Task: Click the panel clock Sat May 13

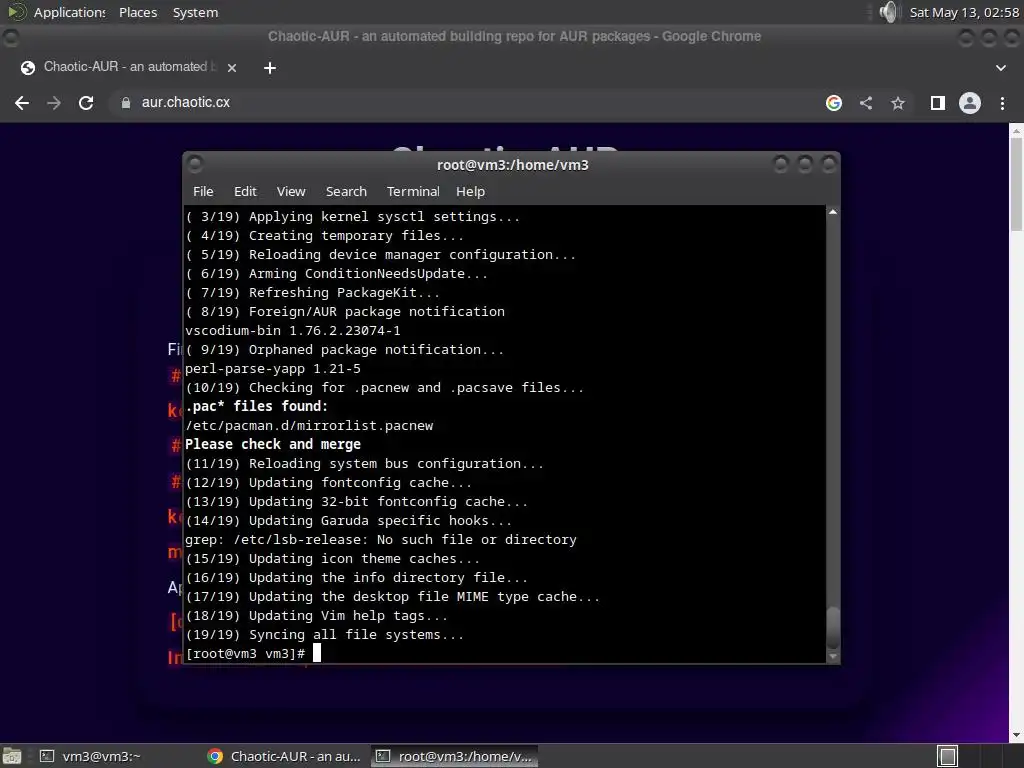Action: click(964, 12)
